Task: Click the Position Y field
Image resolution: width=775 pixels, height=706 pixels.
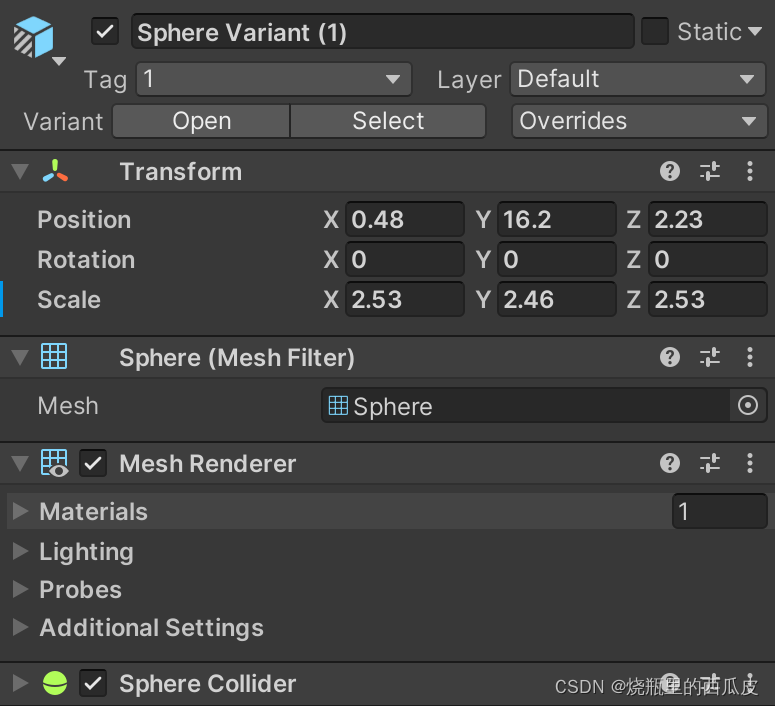Action: tap(557, 220)
